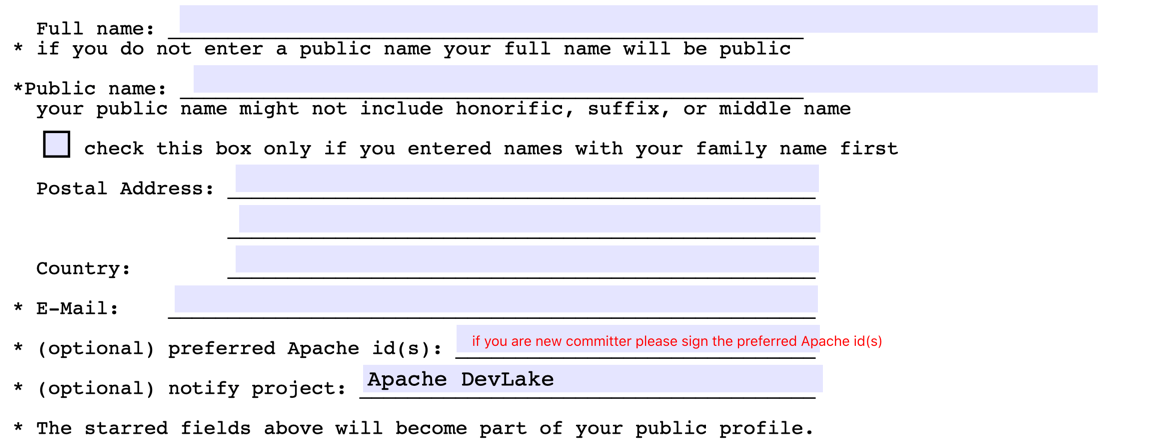
Task: Focus the E-Mail input field
Action: tap(495, 299)
